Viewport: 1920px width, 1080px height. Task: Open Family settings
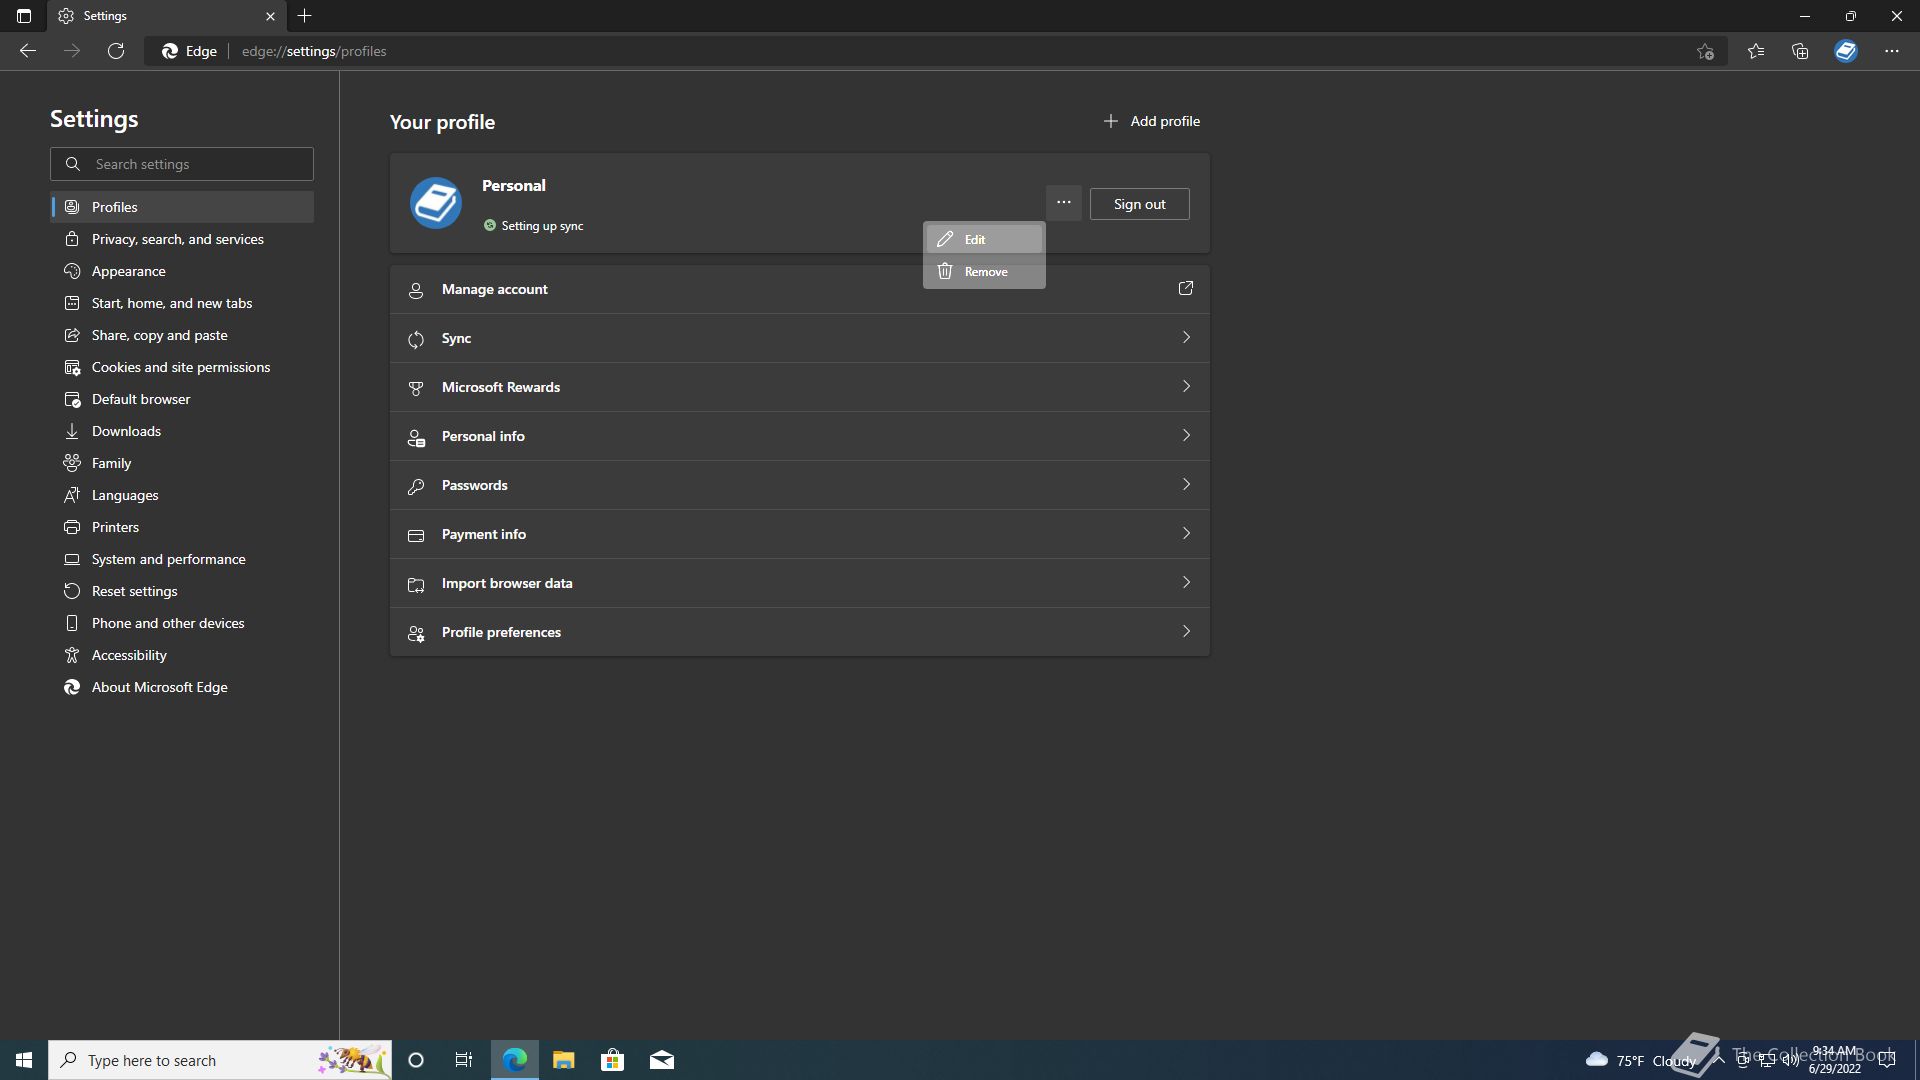click(x=182, y=463)
